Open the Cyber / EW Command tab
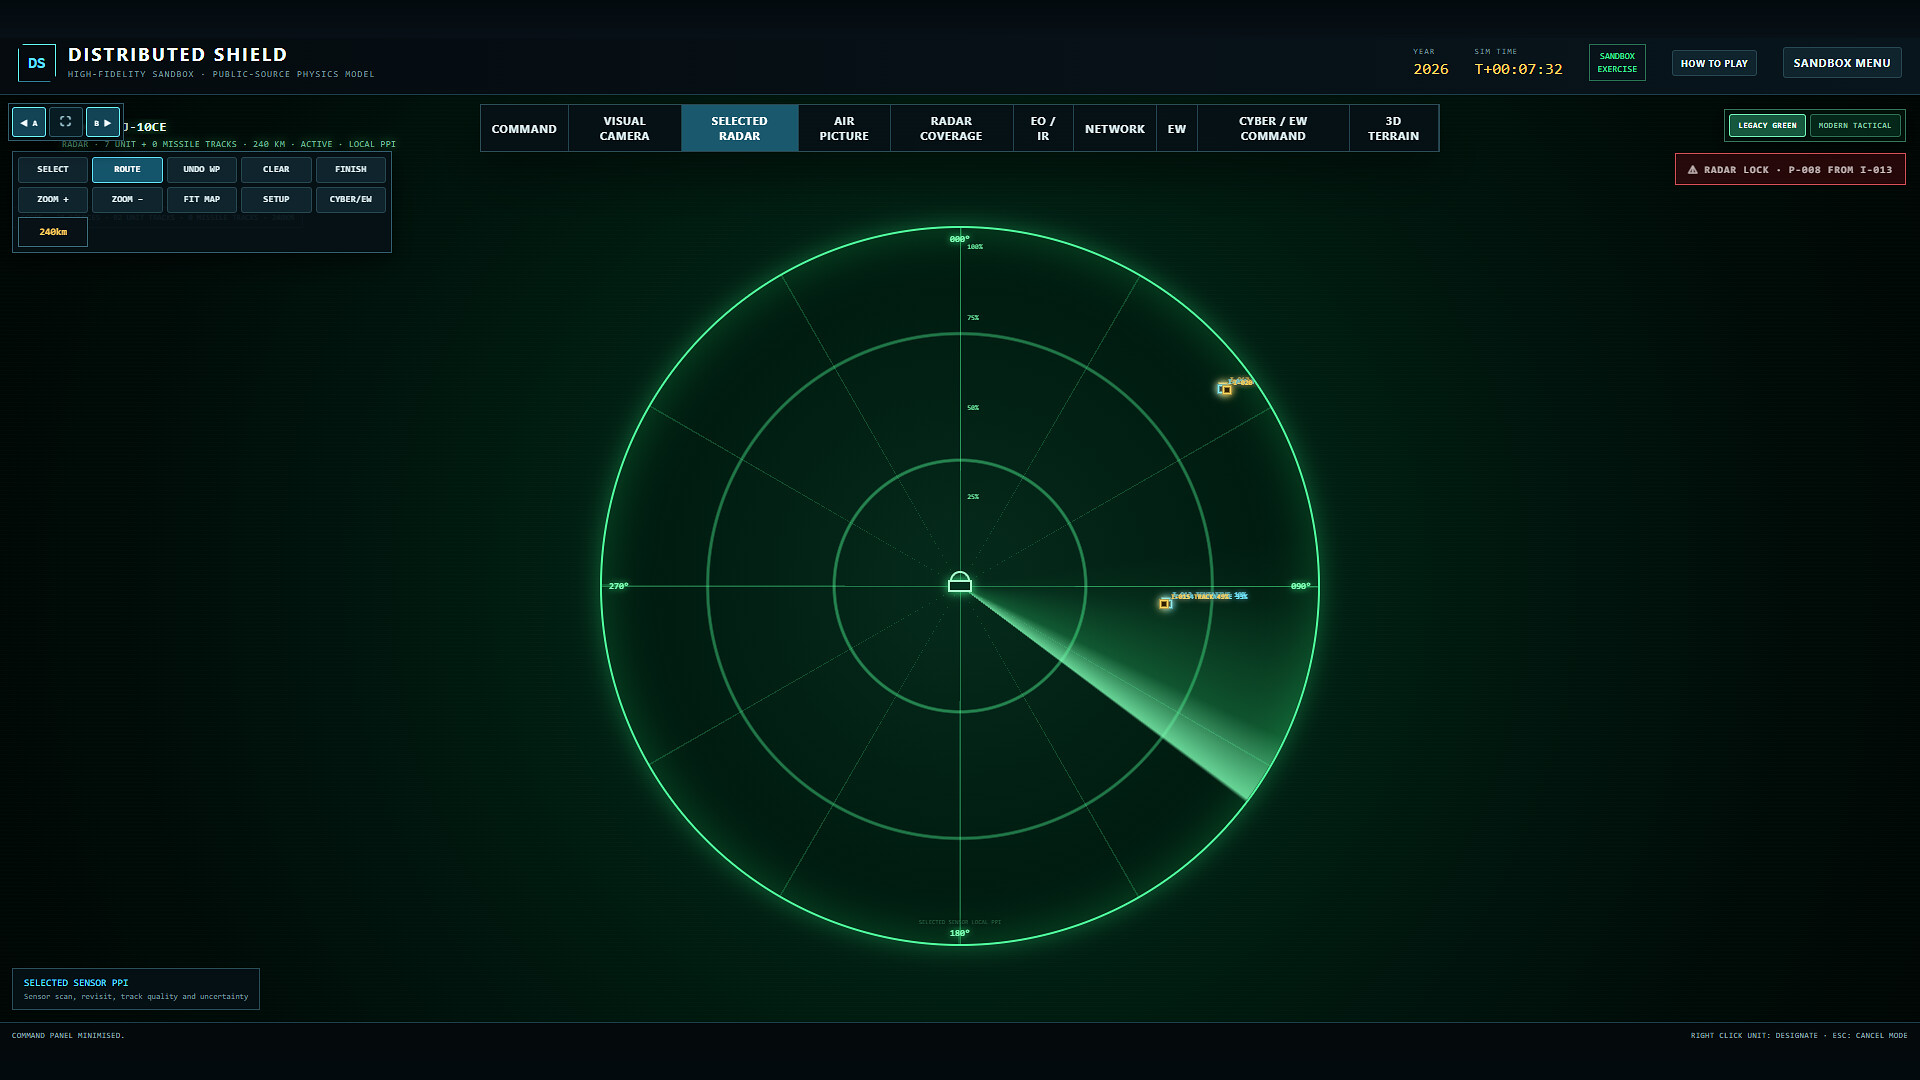The image size is (1920, 1080). click(1273, 129)
